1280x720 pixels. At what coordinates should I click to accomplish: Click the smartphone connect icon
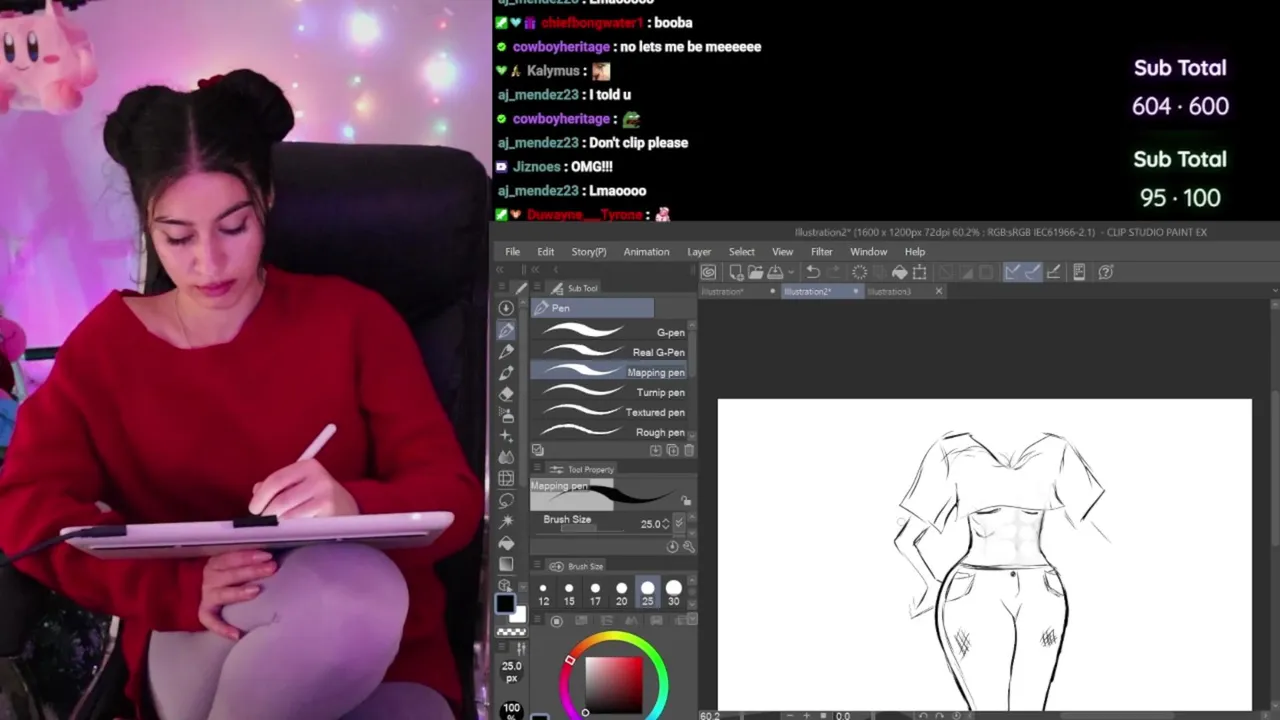tap(1079, 272)
